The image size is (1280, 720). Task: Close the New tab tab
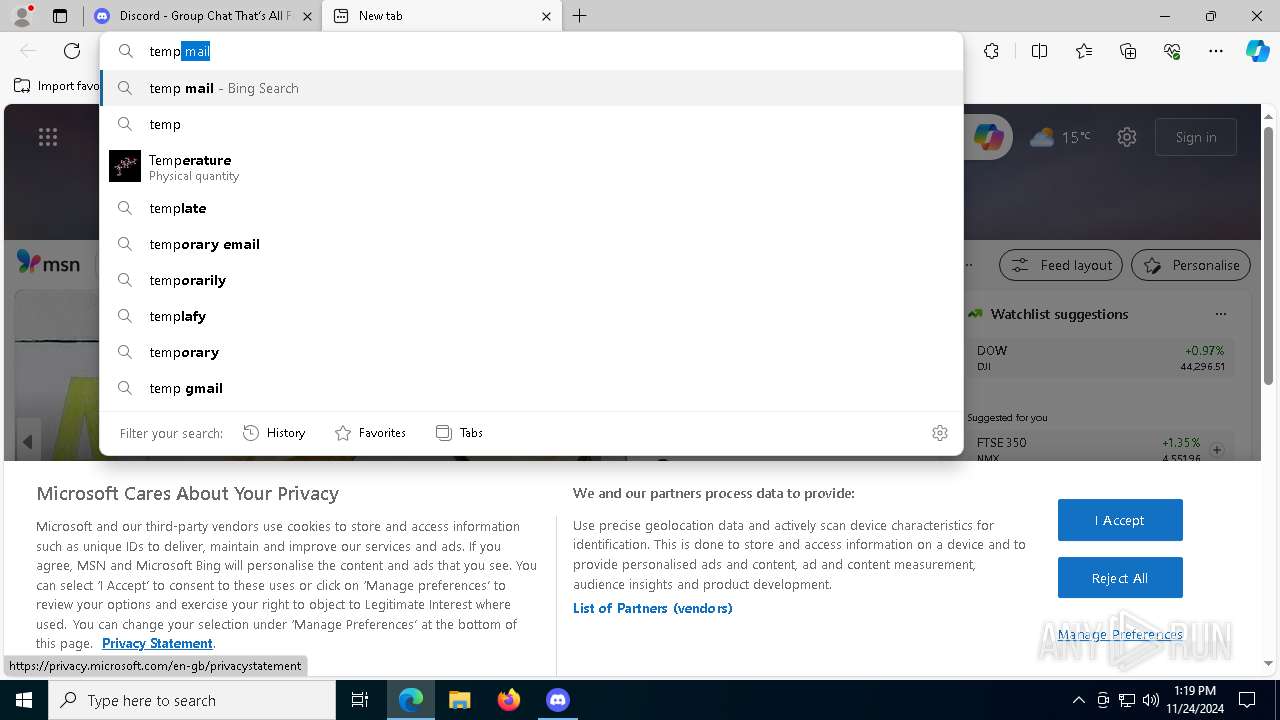pos(546,16)
